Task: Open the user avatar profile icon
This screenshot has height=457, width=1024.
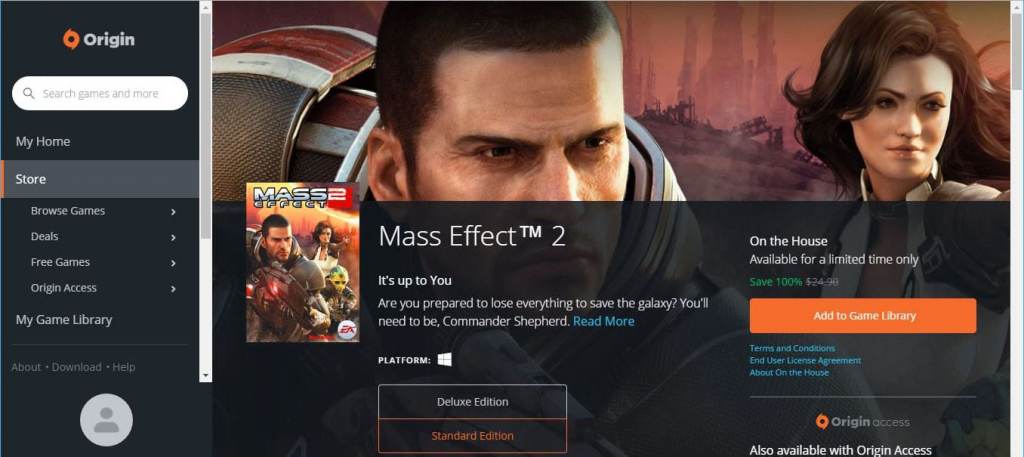Action: [106, 420]
